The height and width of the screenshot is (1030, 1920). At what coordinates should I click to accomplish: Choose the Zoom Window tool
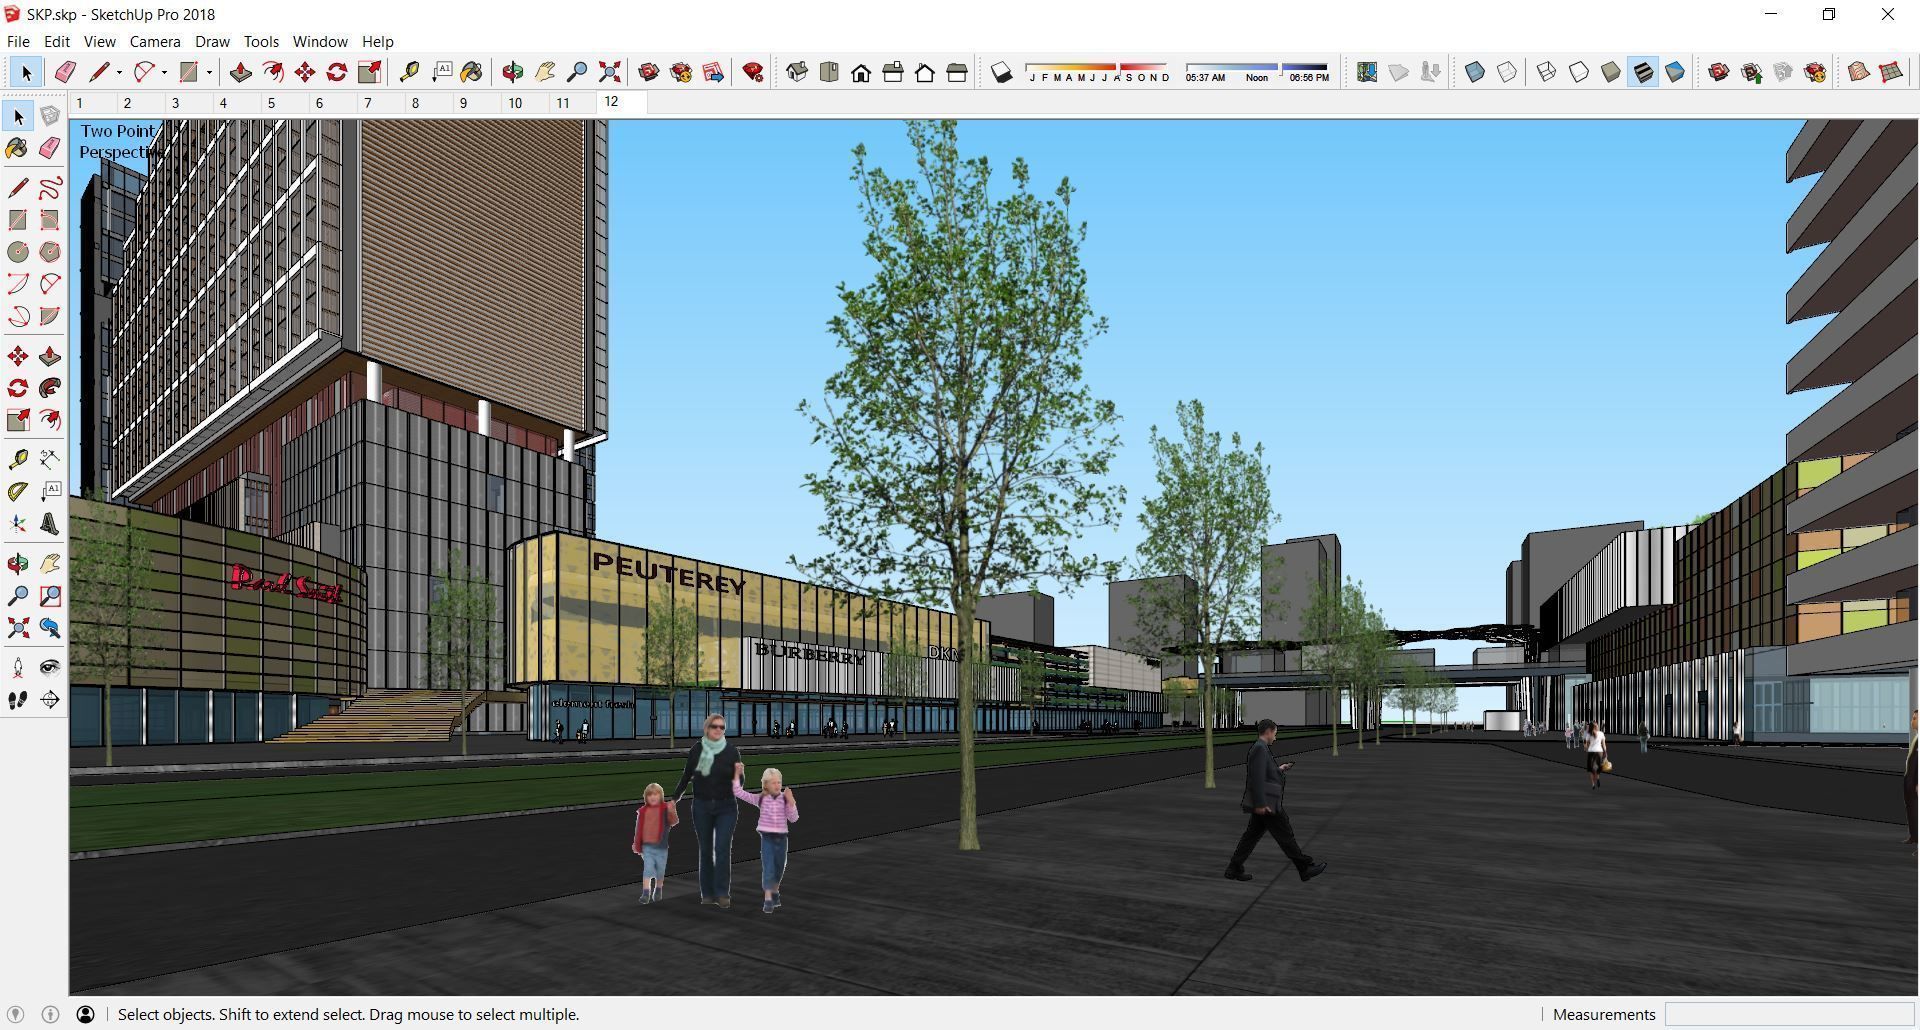50,596
